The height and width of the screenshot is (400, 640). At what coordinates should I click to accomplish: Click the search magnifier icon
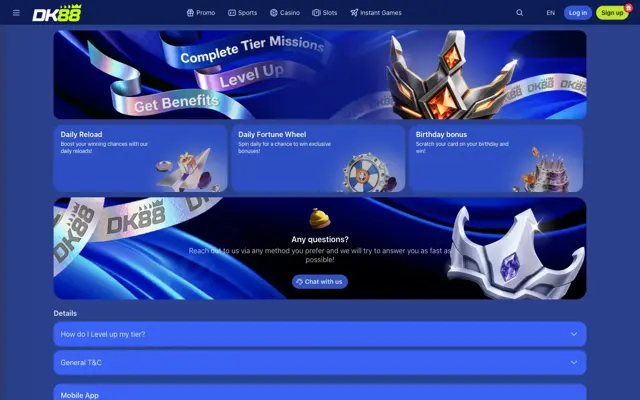[x=520, y=13]
